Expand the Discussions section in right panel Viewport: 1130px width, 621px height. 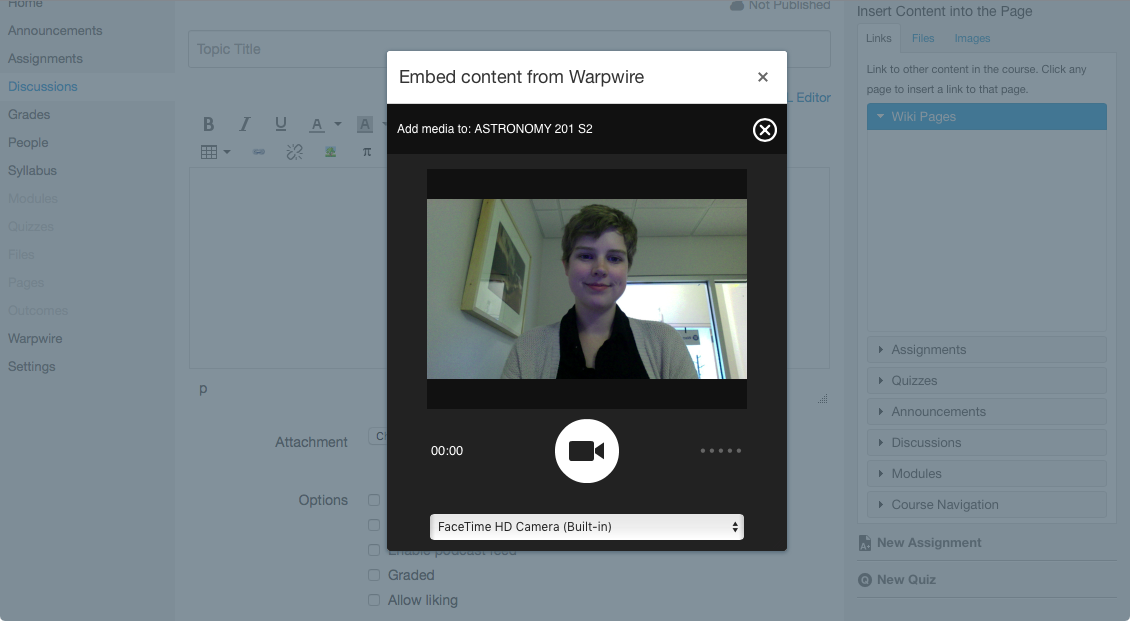point(987,442)
